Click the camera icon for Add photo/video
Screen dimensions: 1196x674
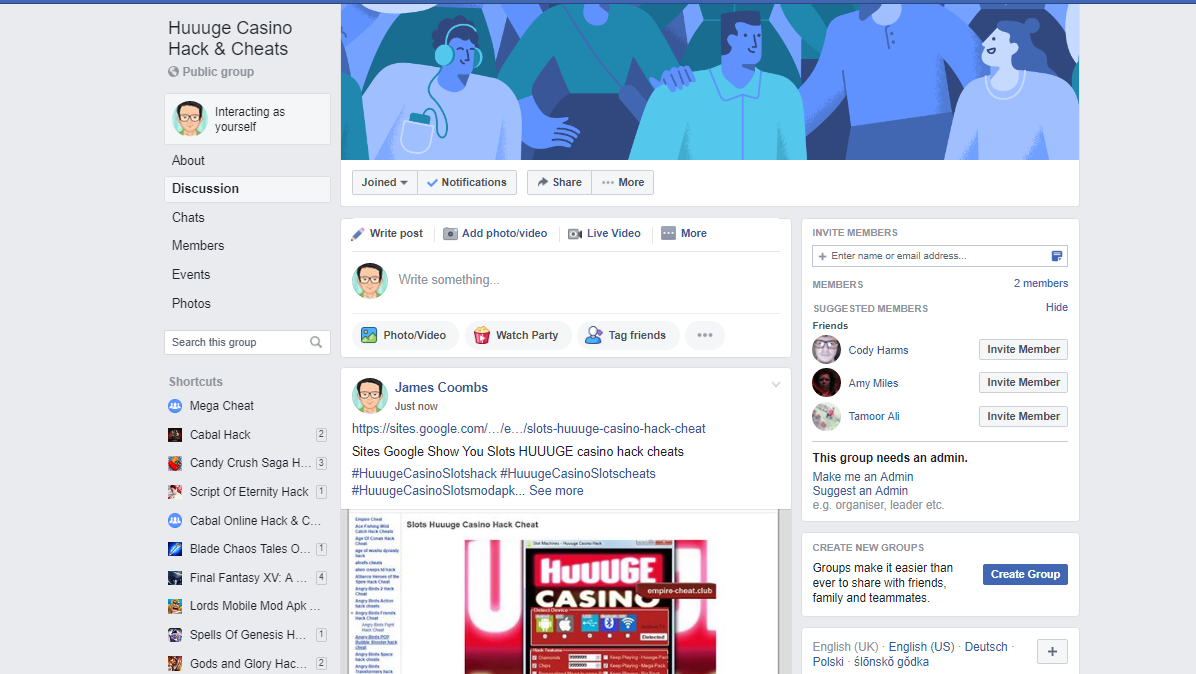click(451, 233)
